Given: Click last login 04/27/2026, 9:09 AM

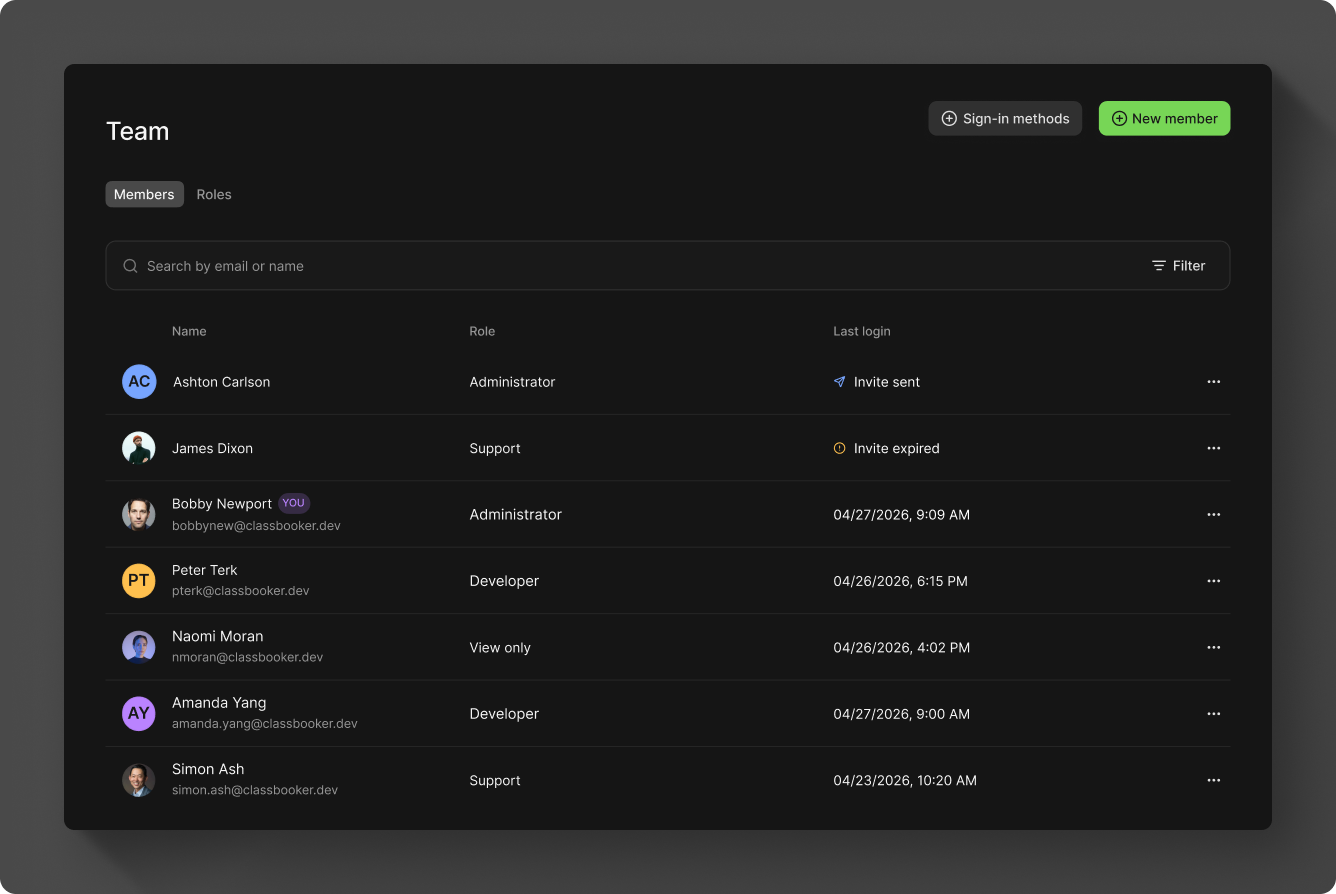Looking at the screenshot, I should (x=901, y=515).
